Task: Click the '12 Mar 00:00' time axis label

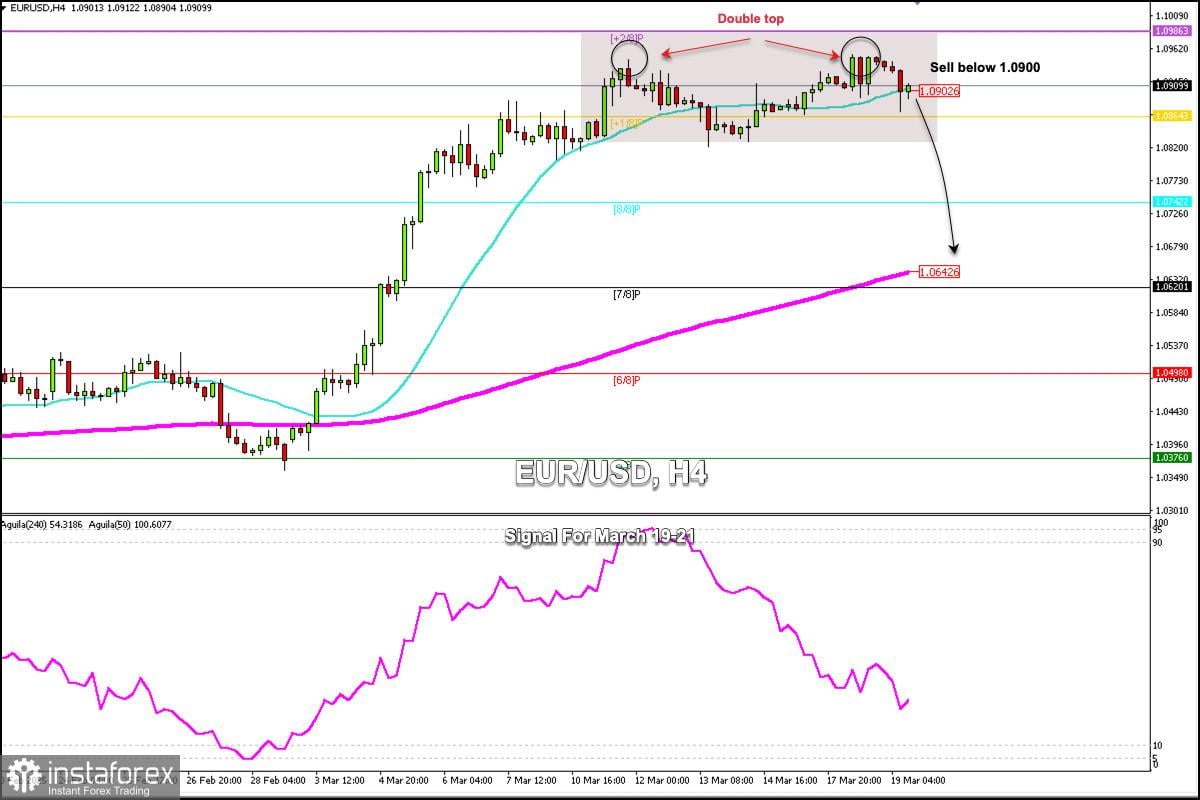Action: click(x=663, y=780)
